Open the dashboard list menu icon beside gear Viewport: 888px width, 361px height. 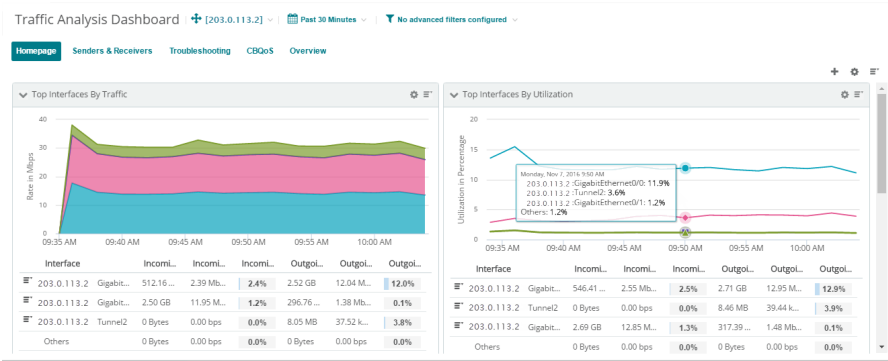pos(873,72)
